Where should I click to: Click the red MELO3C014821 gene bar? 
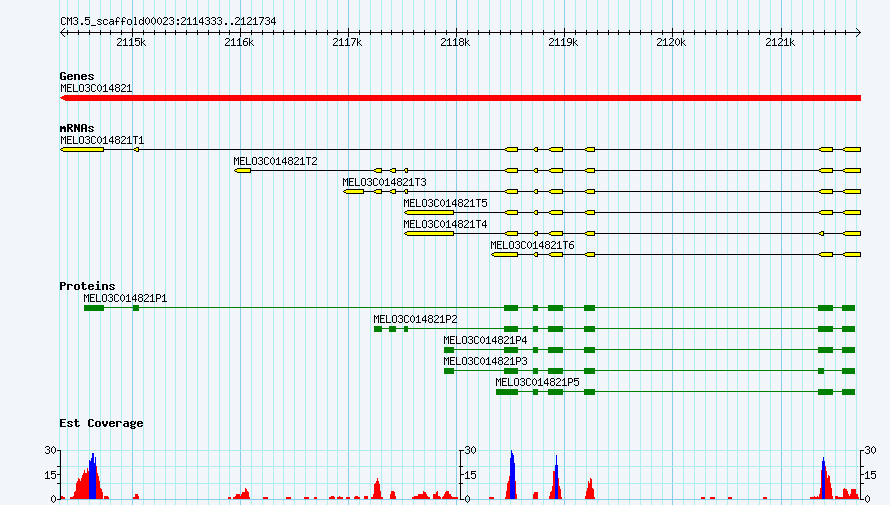point(460,98)
